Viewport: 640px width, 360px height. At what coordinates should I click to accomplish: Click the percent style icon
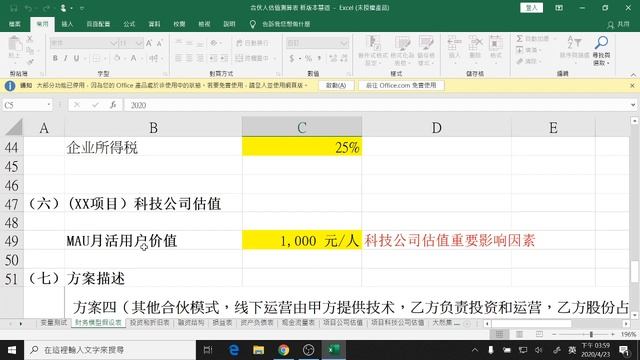(308, 58)
